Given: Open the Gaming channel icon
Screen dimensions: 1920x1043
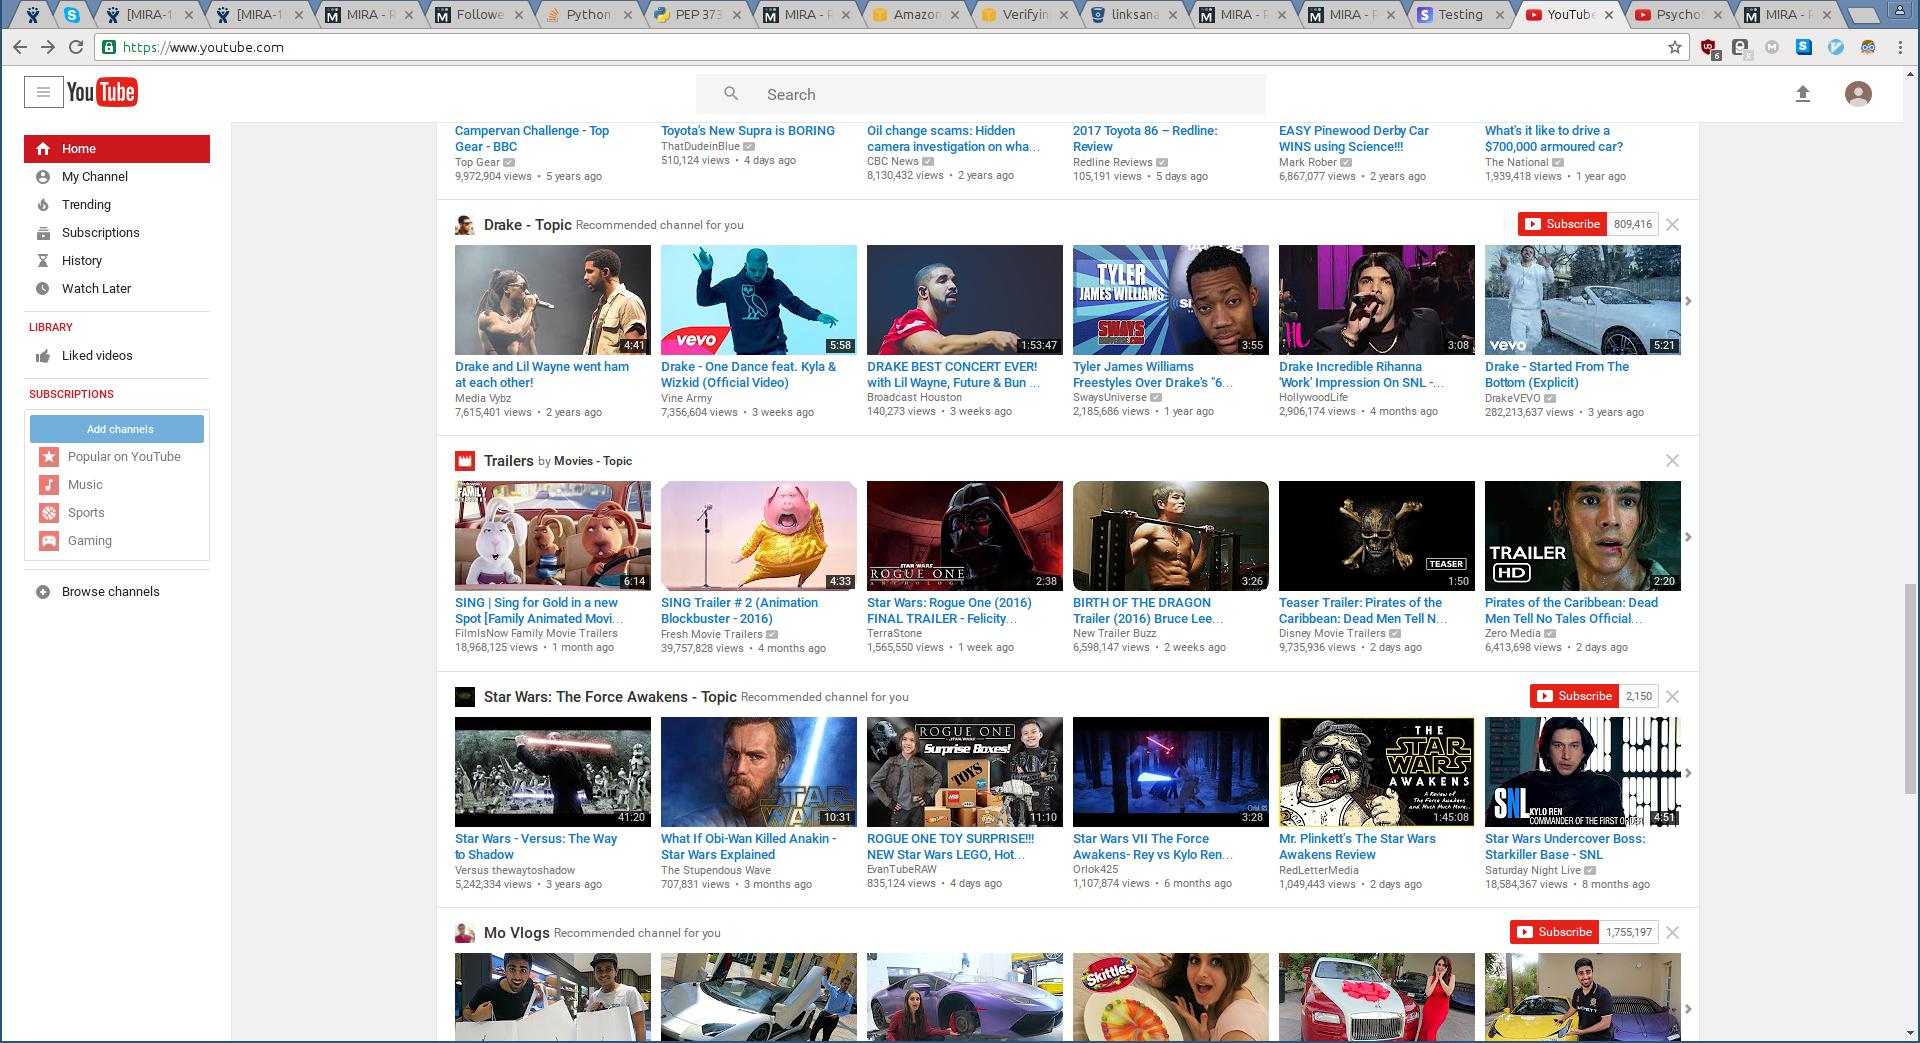Looking at the screenshot, I should pos(49,541).
